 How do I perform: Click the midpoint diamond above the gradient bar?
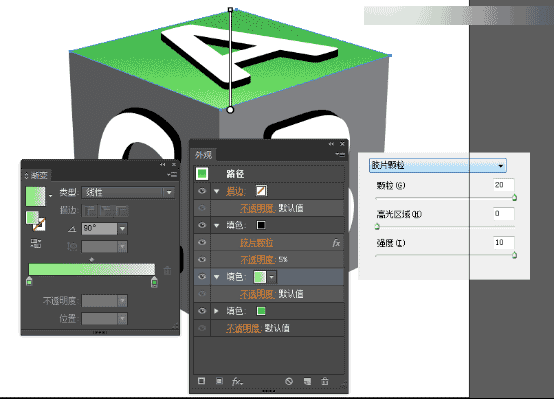pyautogui.click(x=92, y=259)
